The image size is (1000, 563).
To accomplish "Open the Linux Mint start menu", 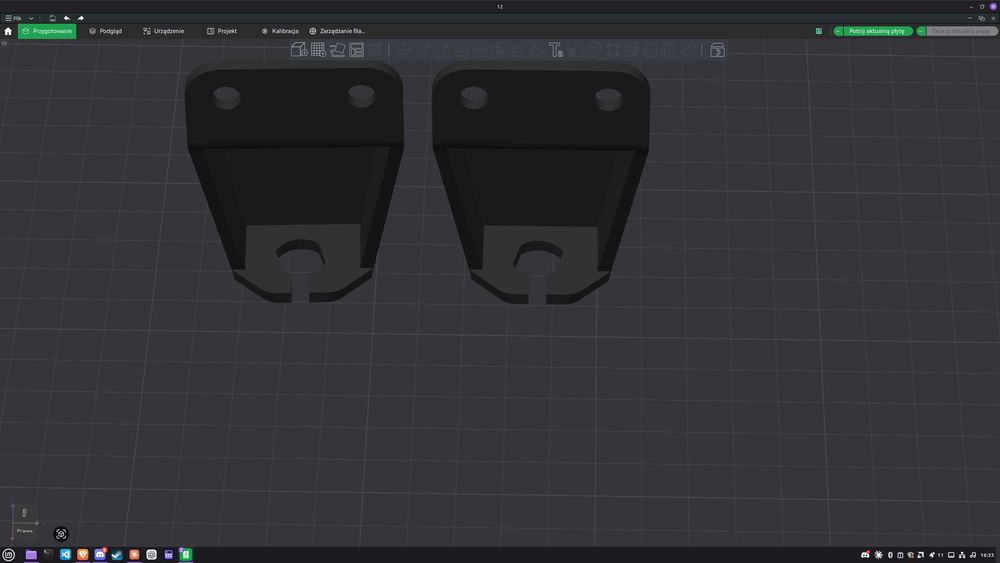I will point(8,555).
